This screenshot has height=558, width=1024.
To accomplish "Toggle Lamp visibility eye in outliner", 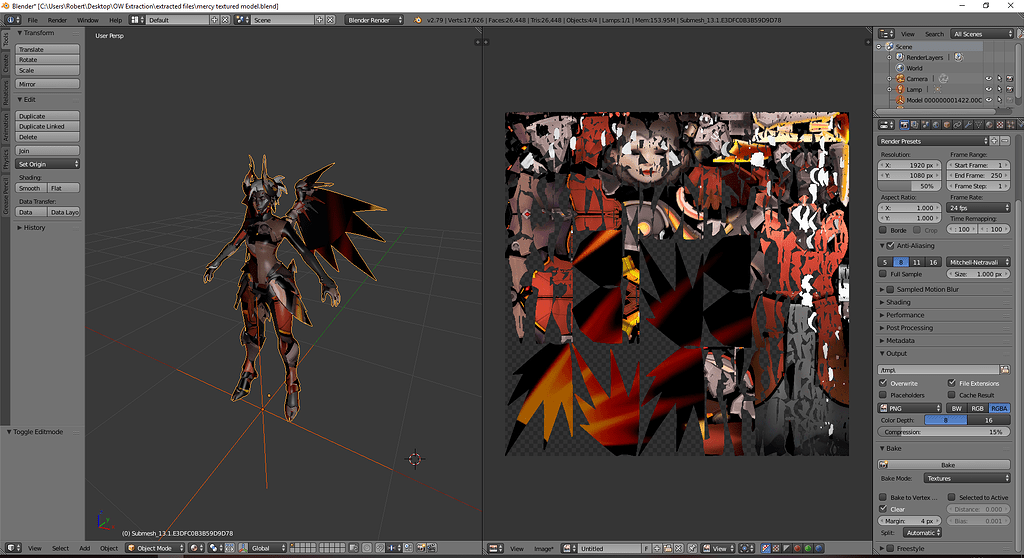I will click(x=989, y=90).
